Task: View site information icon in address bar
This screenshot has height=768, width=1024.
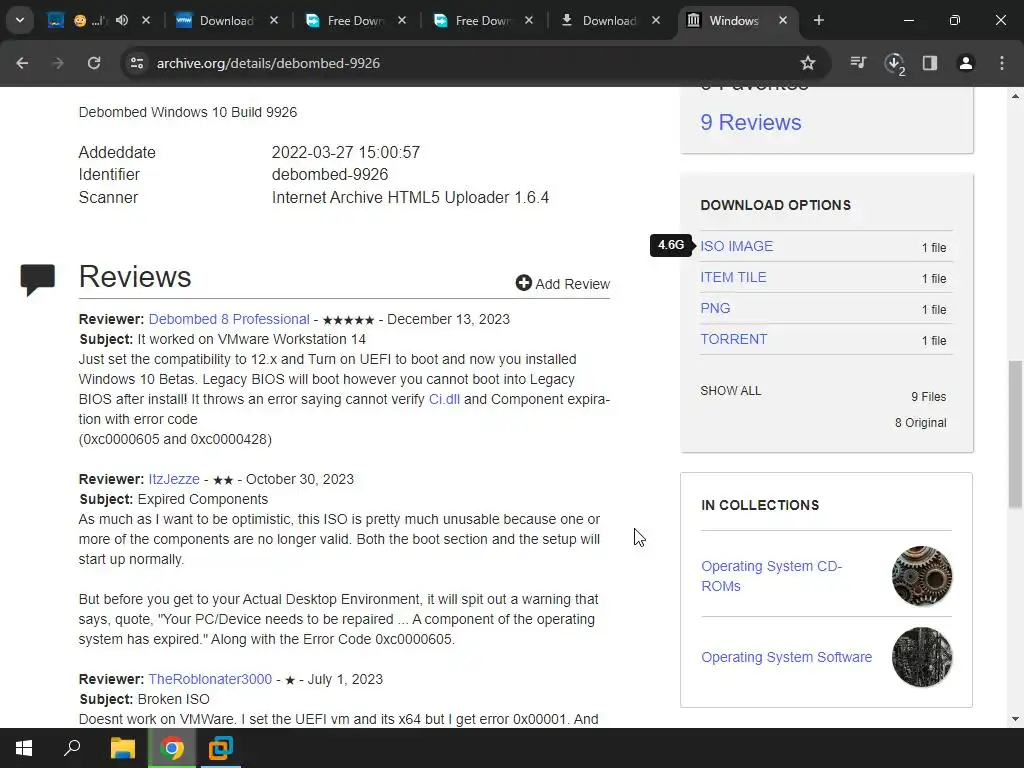Action: [x=137, y=63]
